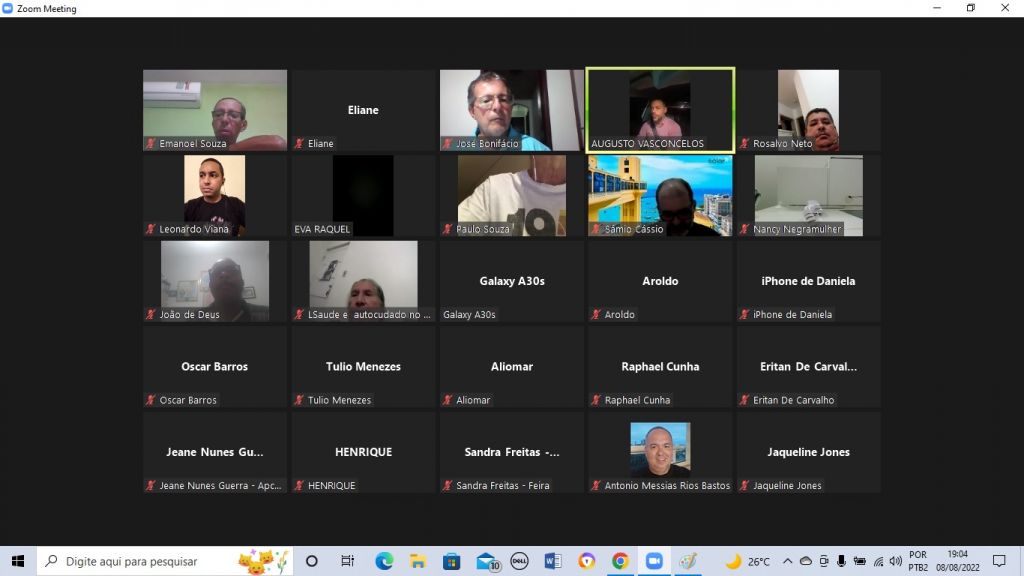Click Zoom Meeting title bar icon
1024x576 pixels.
[7, 8]
